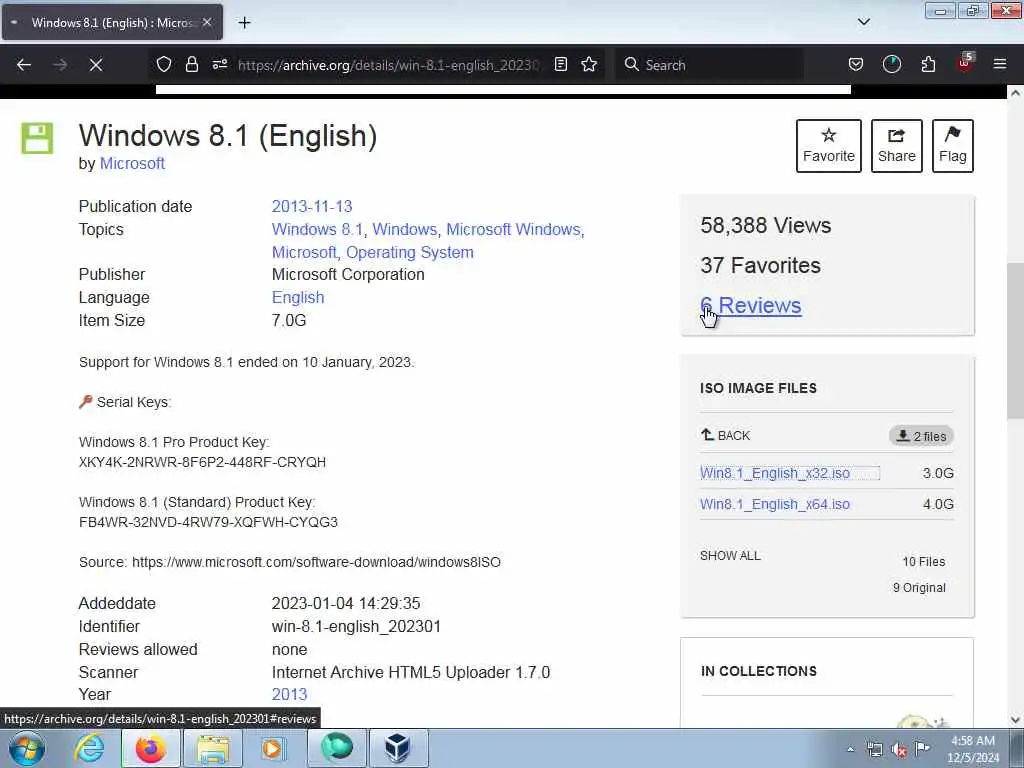
Task: Select the Windows 8.1 (English) browser tab
Action: (x=112, y=22)
